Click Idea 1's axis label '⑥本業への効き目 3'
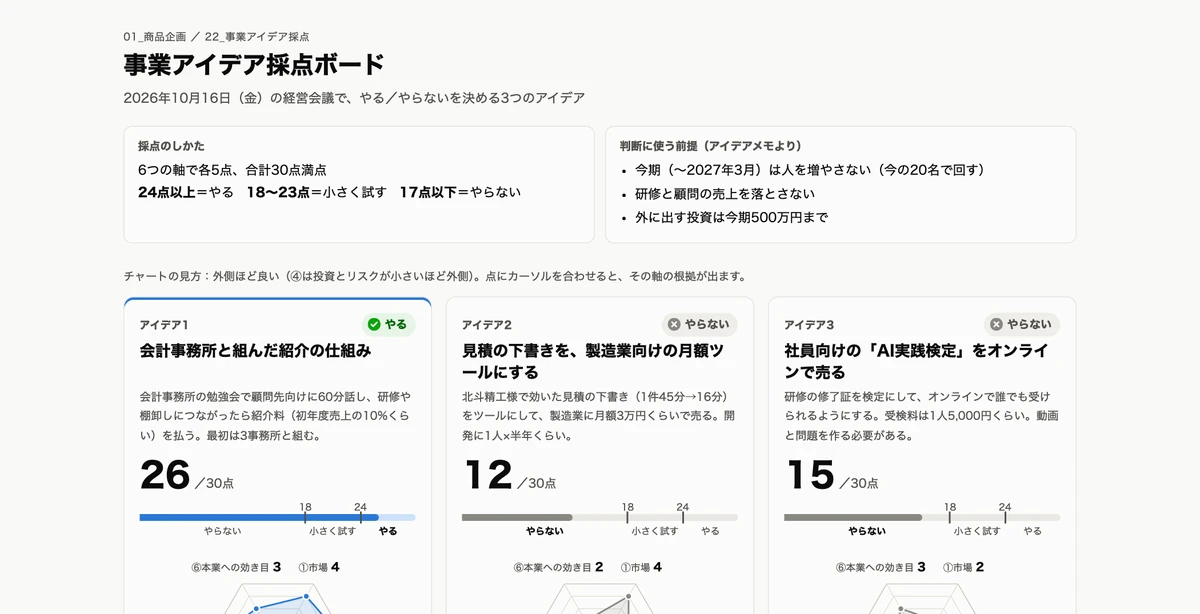 (236, 567)
